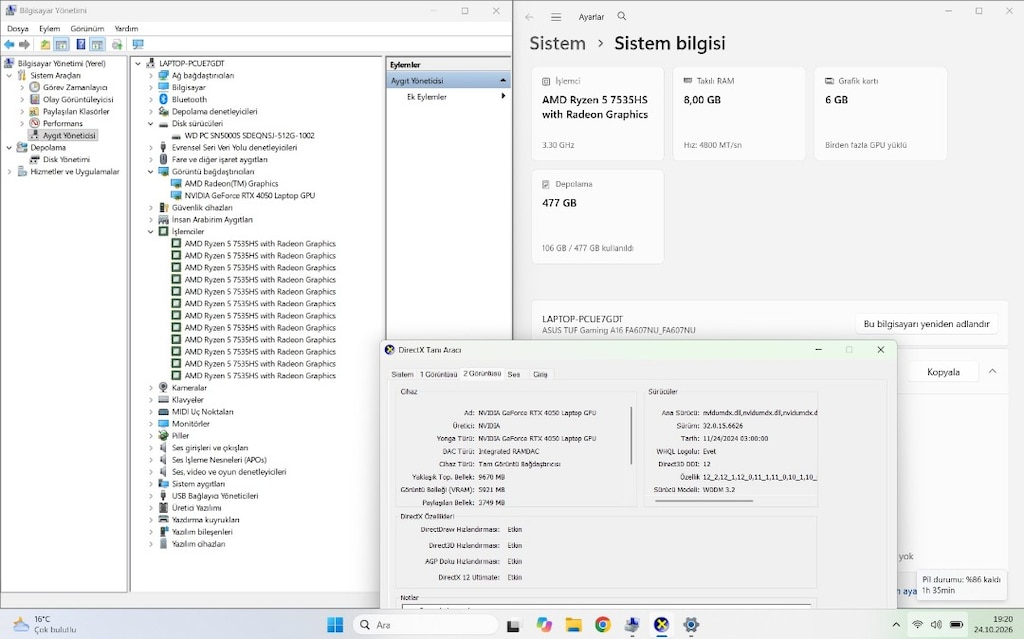Expand Güvenlik cihazları category

pos(151,208)
